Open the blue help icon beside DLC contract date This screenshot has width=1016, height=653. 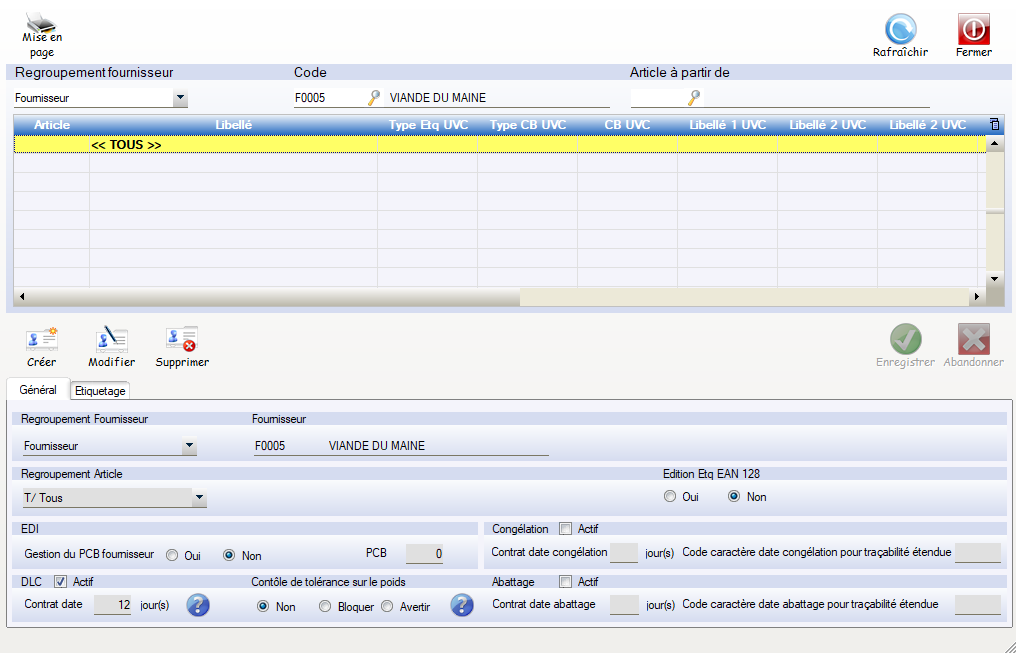[198, 605]
